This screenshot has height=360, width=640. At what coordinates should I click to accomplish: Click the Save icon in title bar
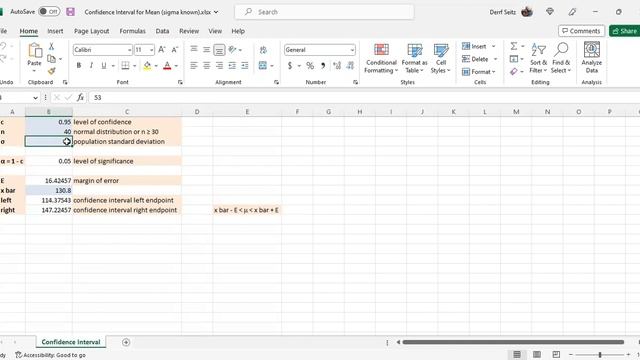click(70, 12)
